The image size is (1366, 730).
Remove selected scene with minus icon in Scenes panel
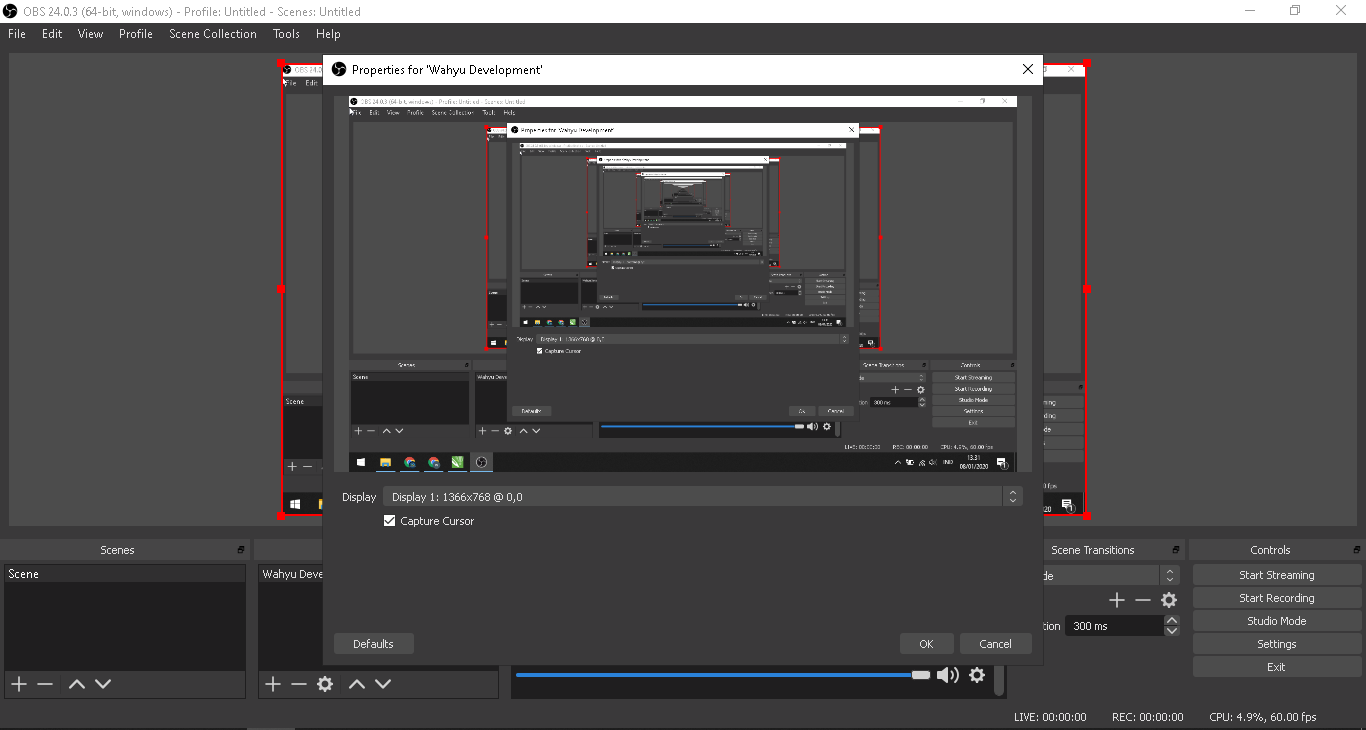(x=45, y=684)
